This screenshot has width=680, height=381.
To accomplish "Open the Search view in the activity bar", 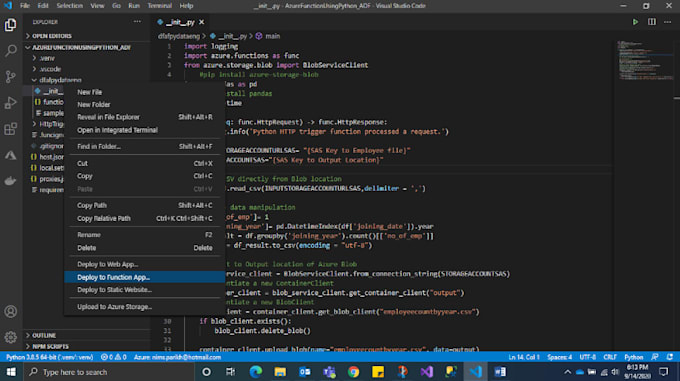I will point(10,51).
